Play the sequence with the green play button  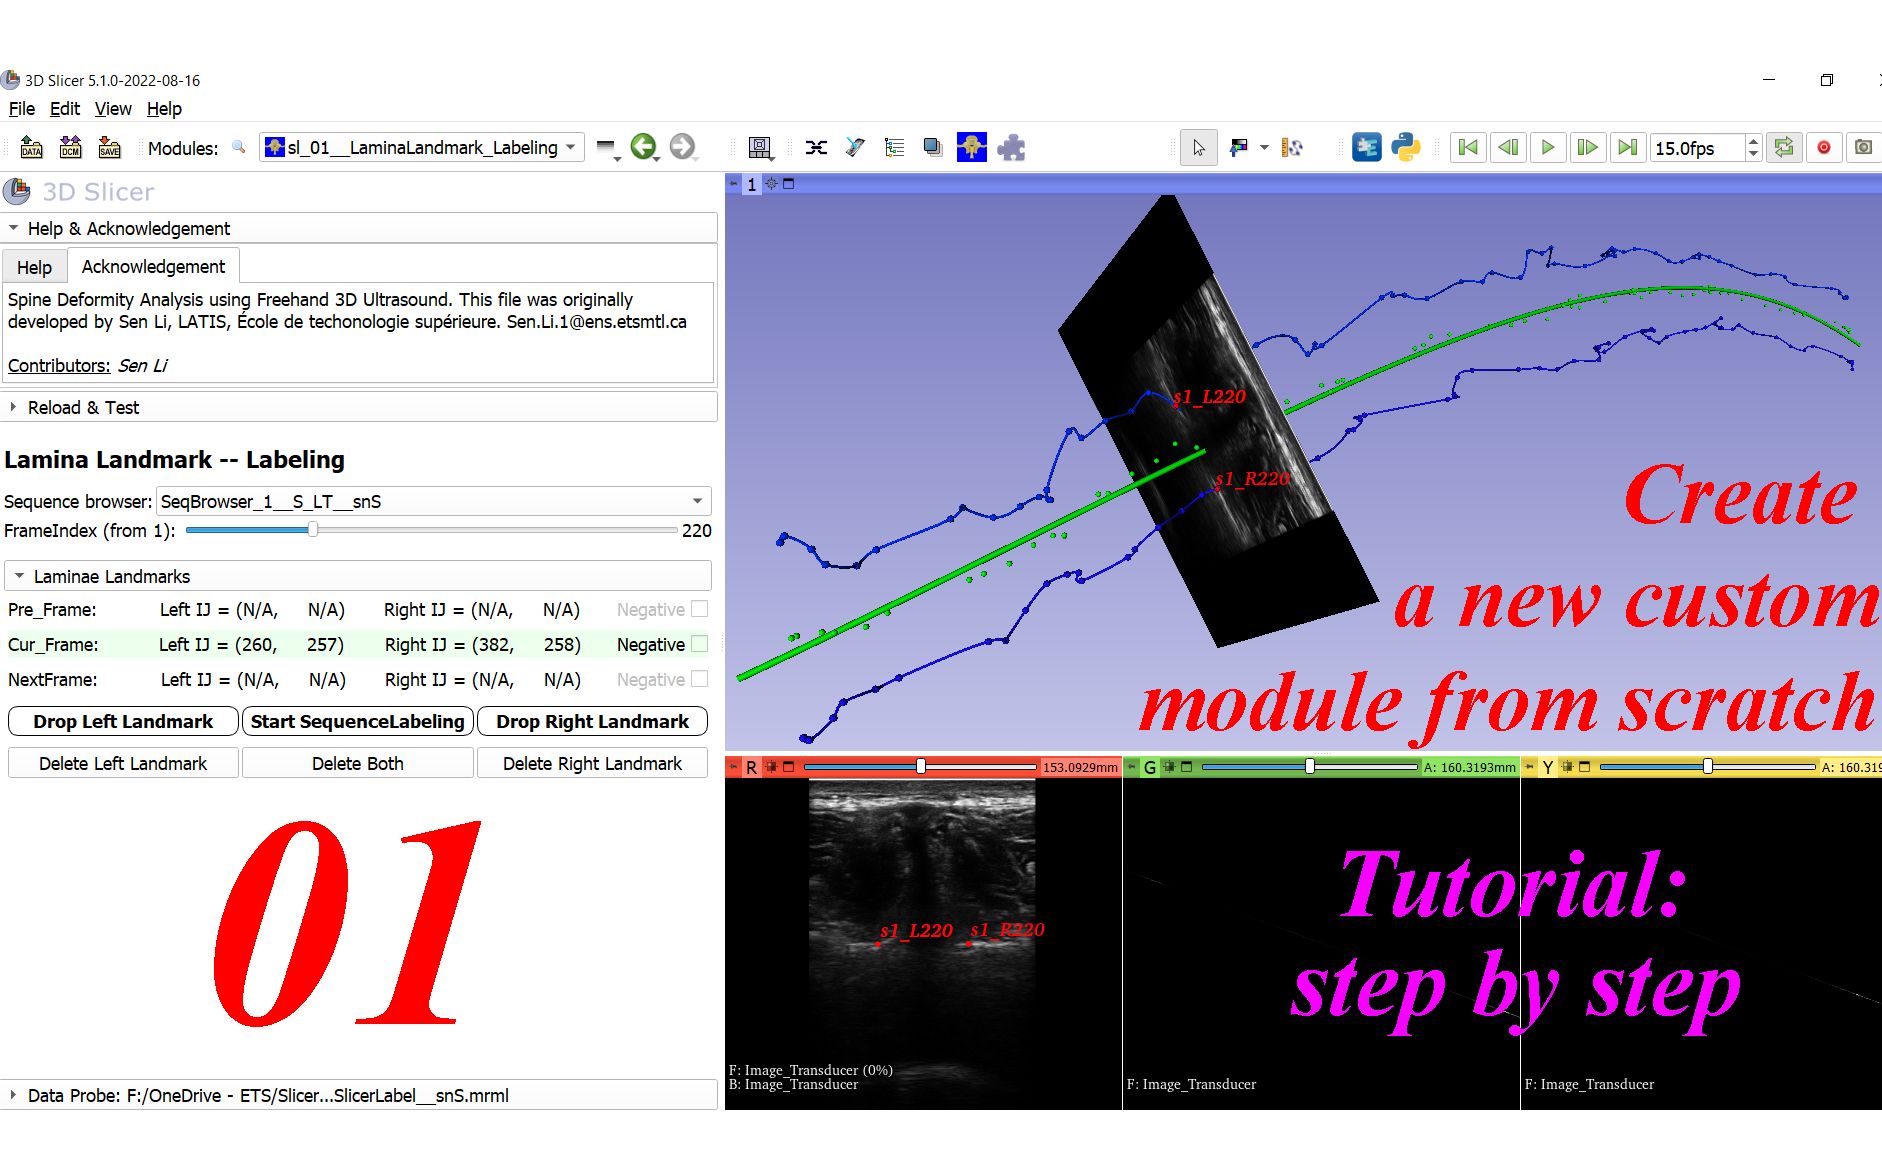pos(1547,147)
